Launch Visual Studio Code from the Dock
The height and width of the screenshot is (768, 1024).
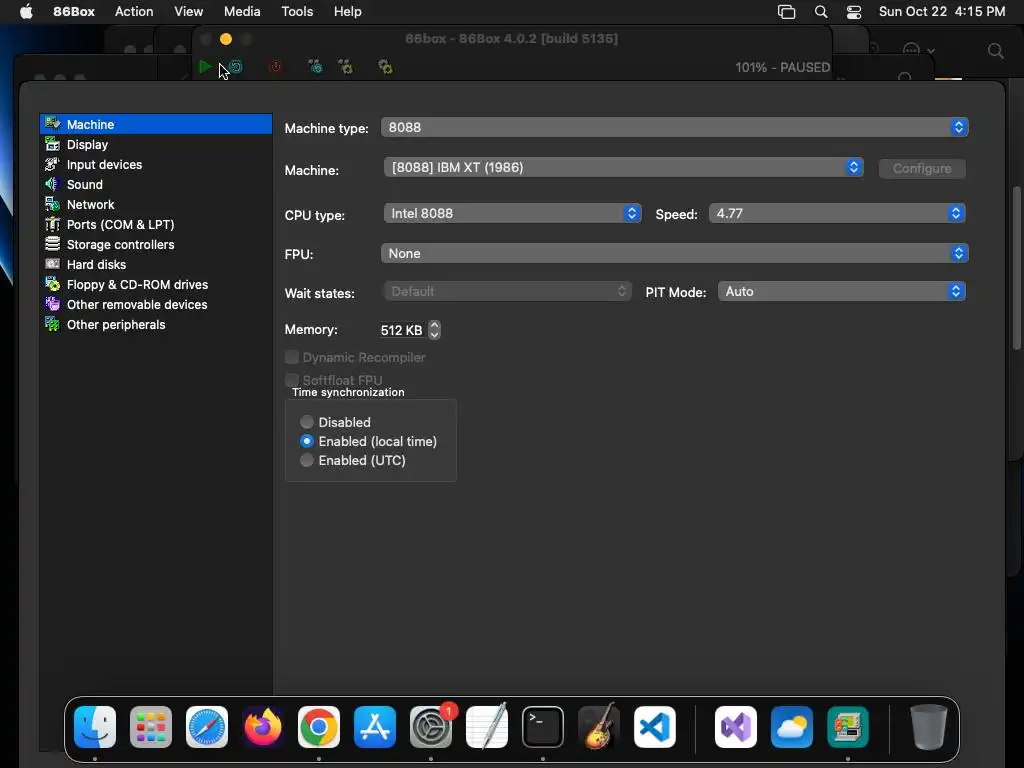click(654, 727)
